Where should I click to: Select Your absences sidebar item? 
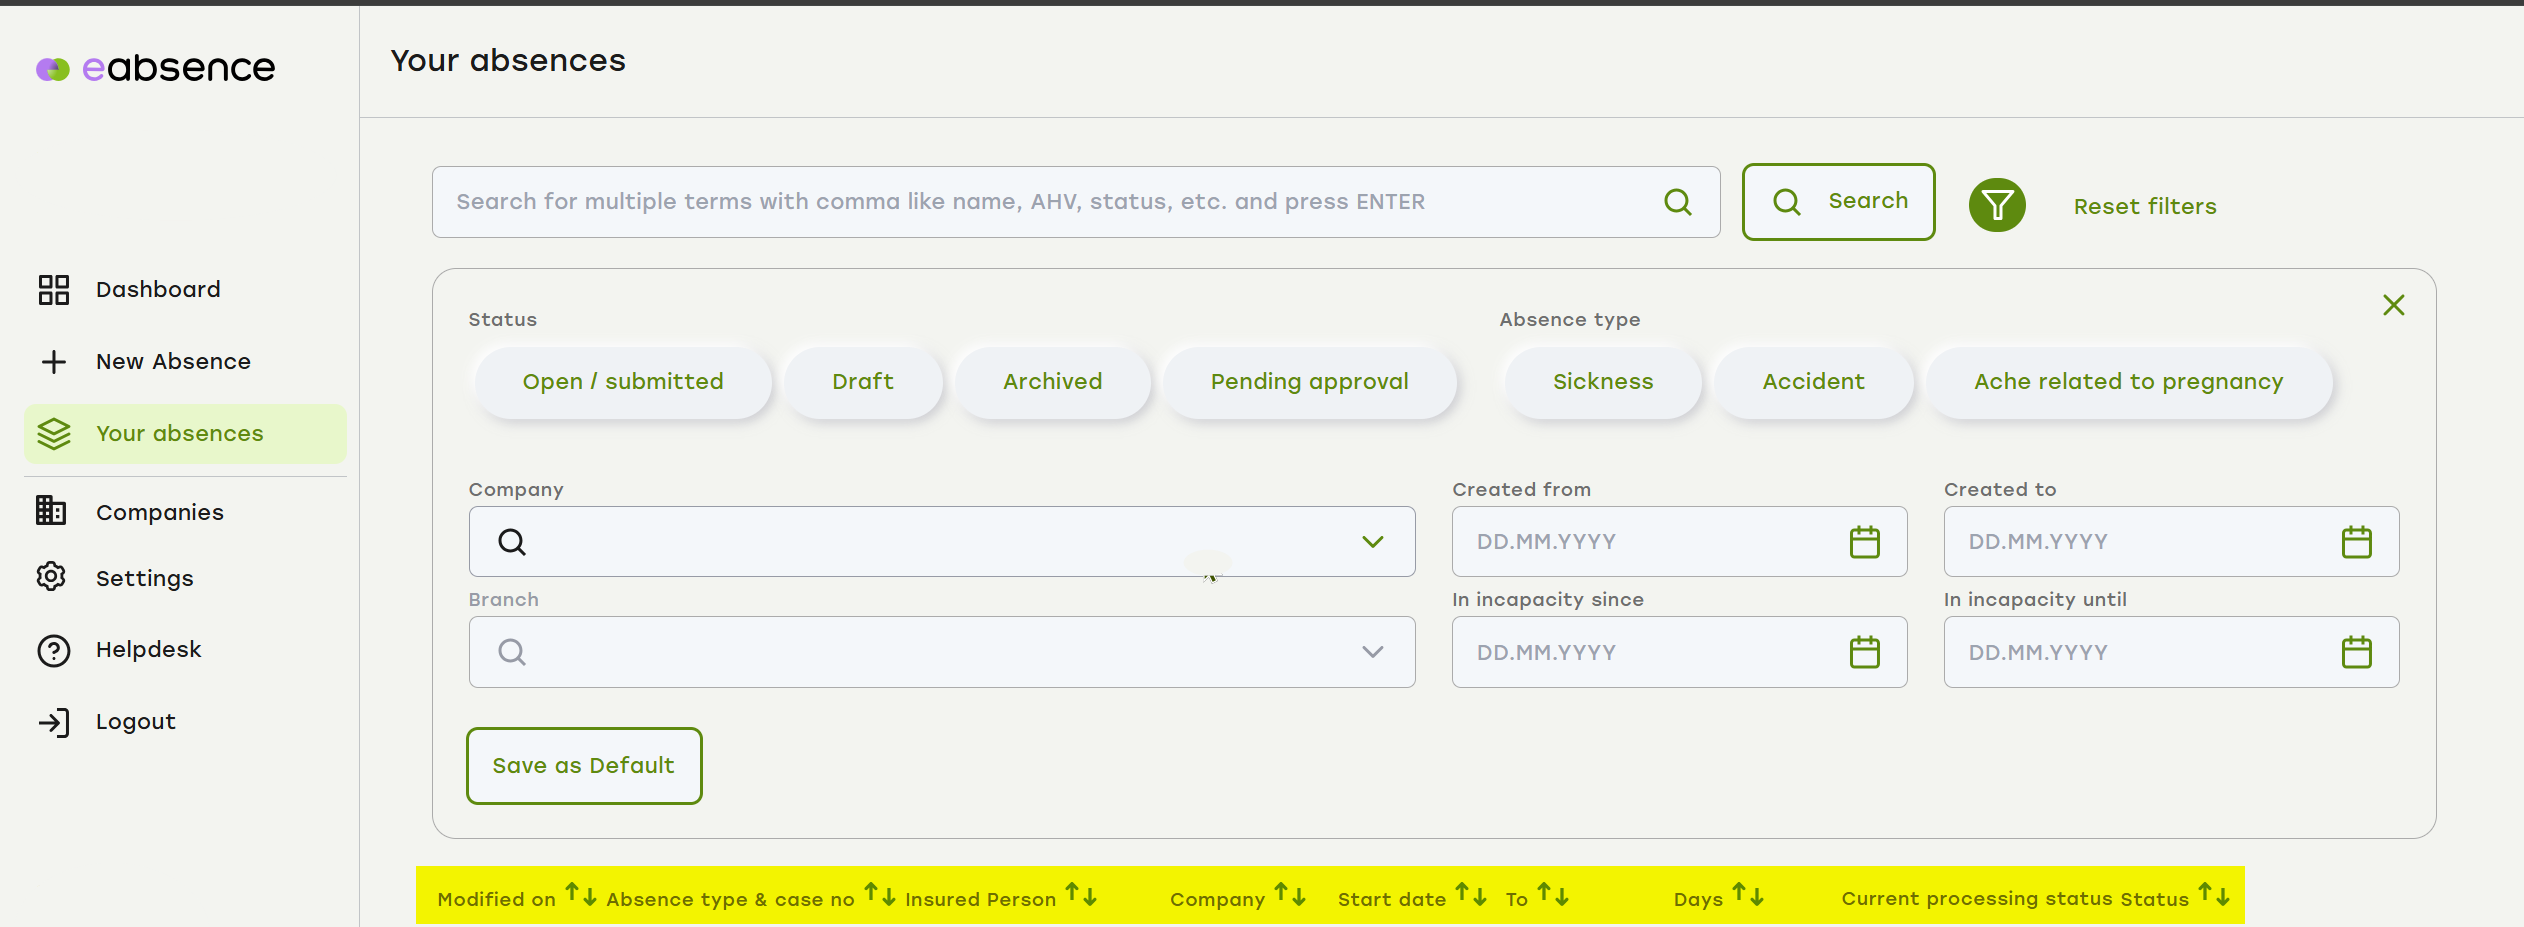(185, 434)
